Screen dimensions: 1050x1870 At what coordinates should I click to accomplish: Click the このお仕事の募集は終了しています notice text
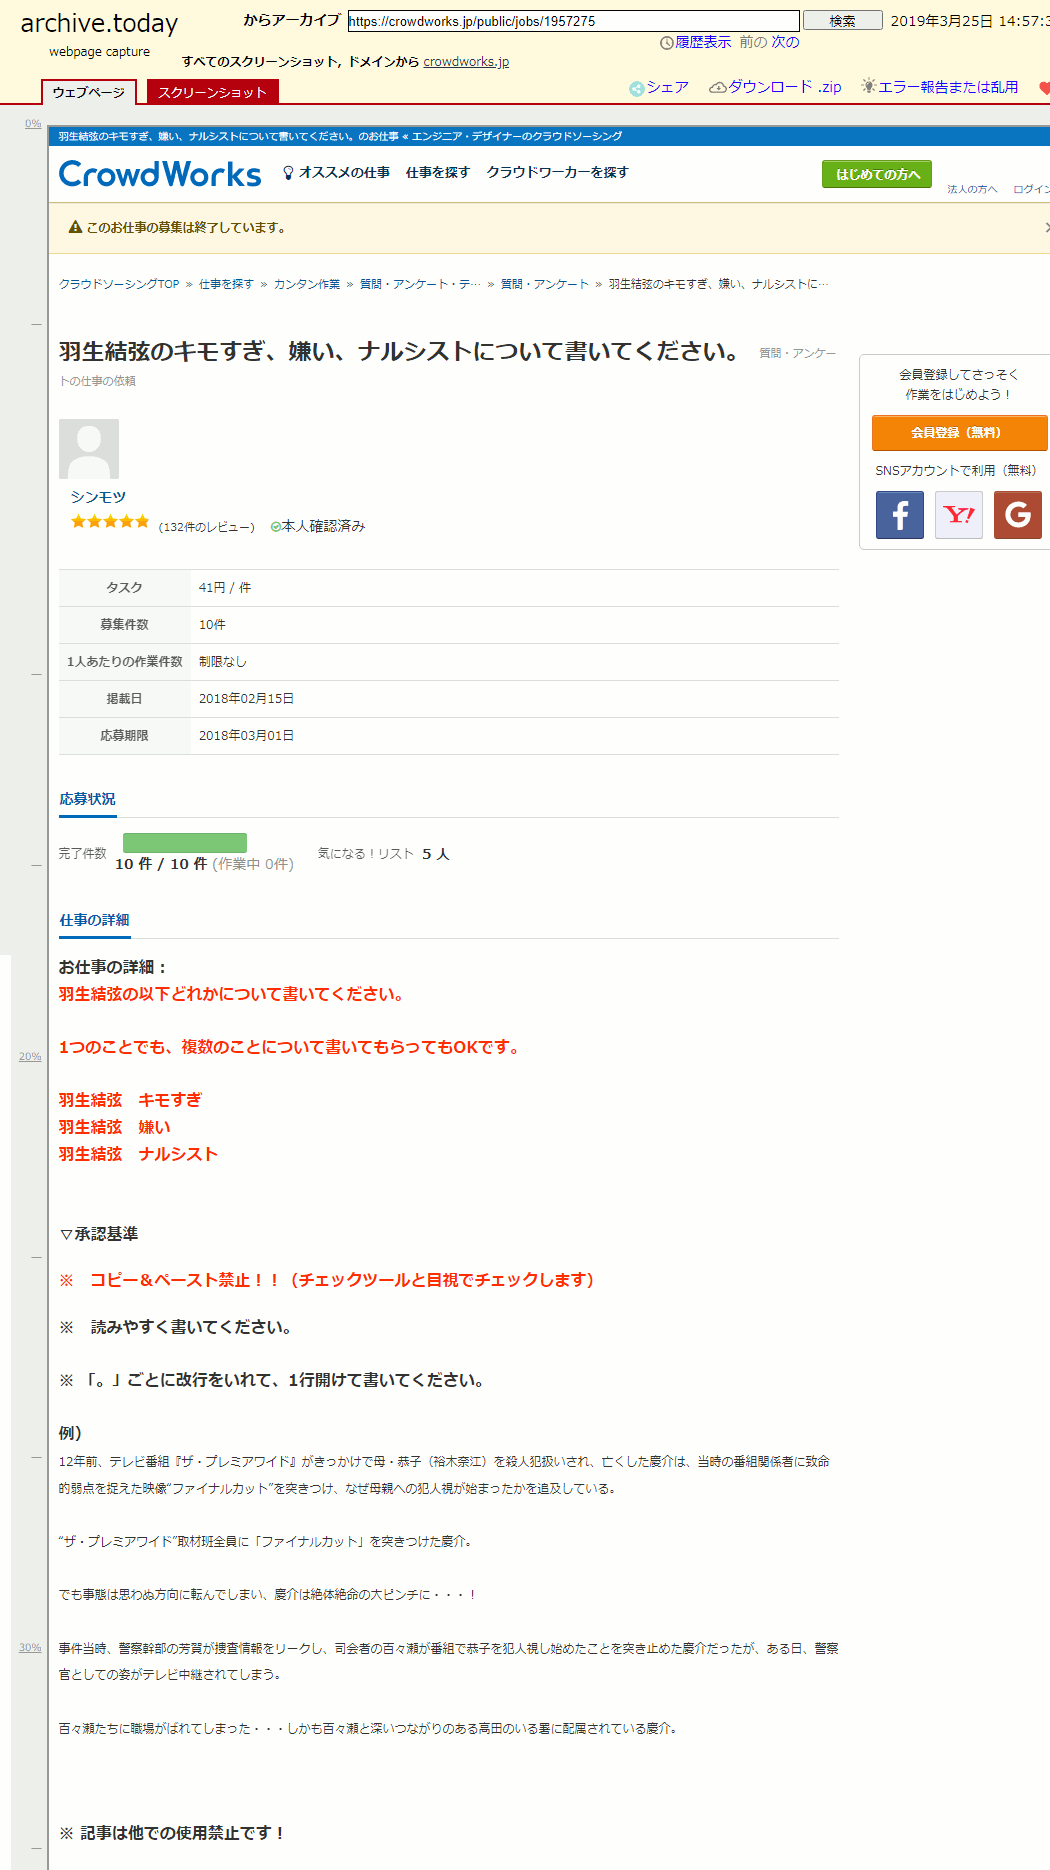188,228
